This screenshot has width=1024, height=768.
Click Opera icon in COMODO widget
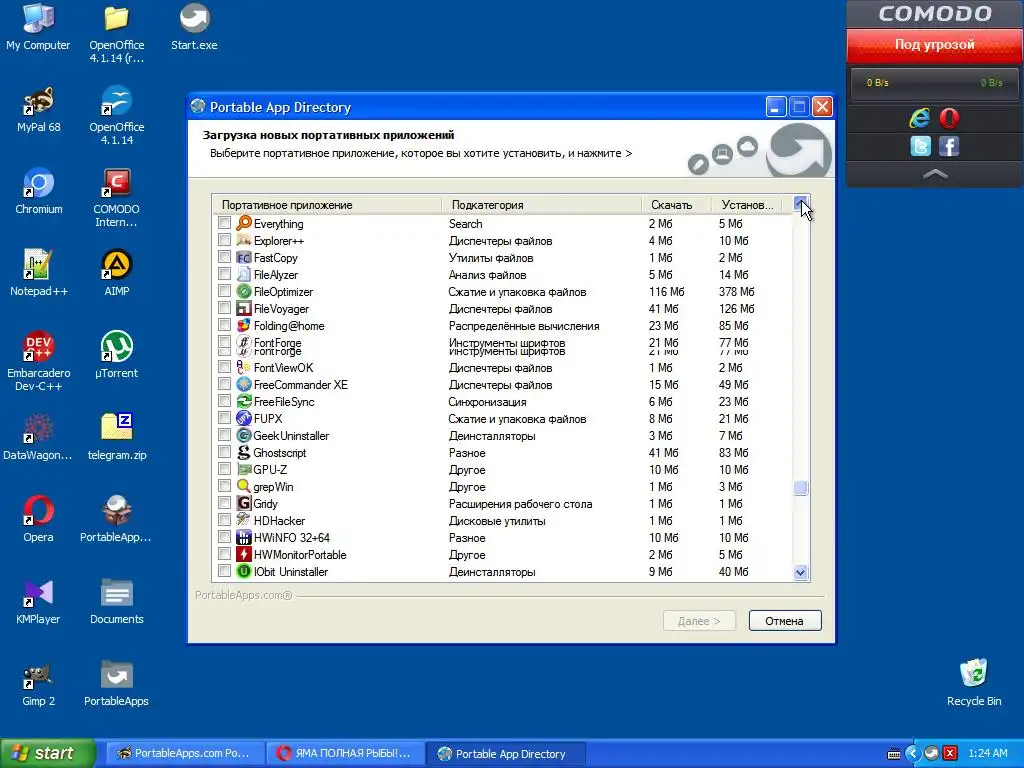(949, 118)
